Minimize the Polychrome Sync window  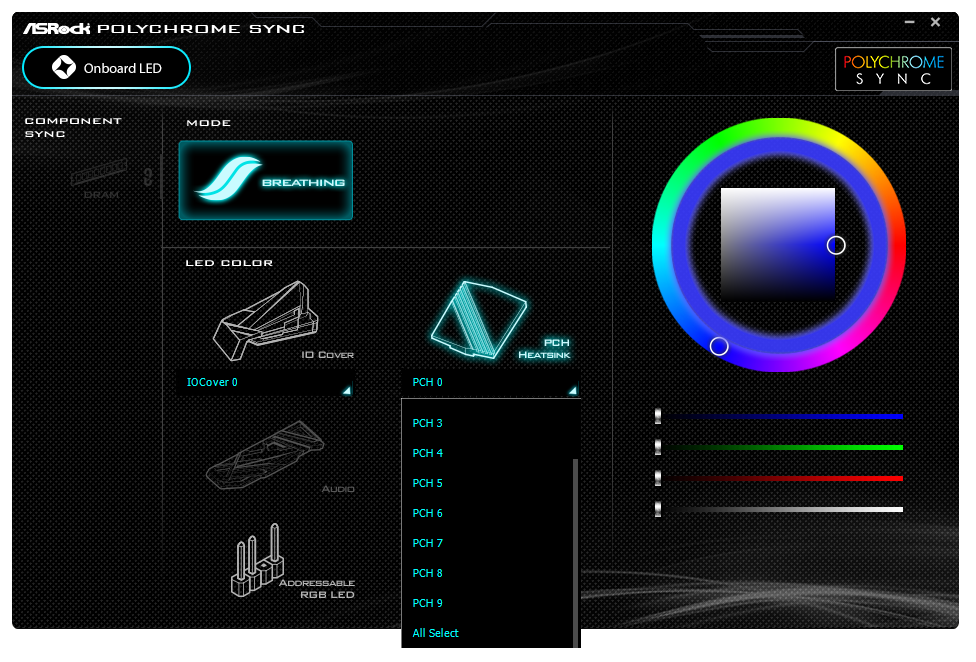click(x=909, y=22)
